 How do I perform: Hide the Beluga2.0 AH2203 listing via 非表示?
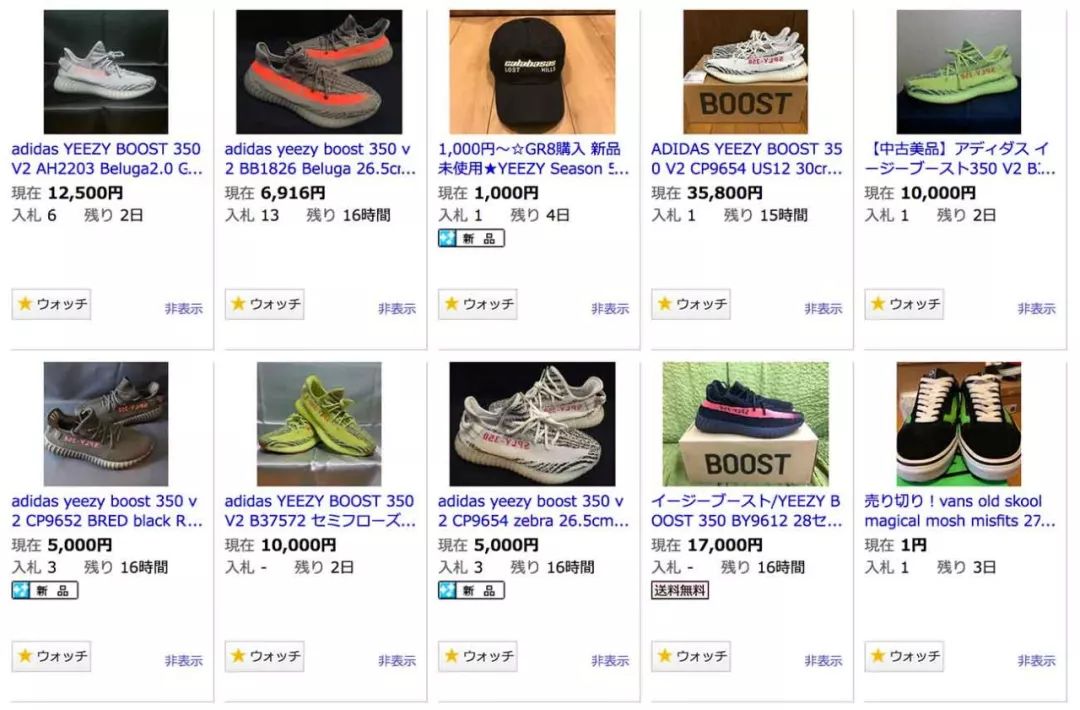tap(184, 309)
